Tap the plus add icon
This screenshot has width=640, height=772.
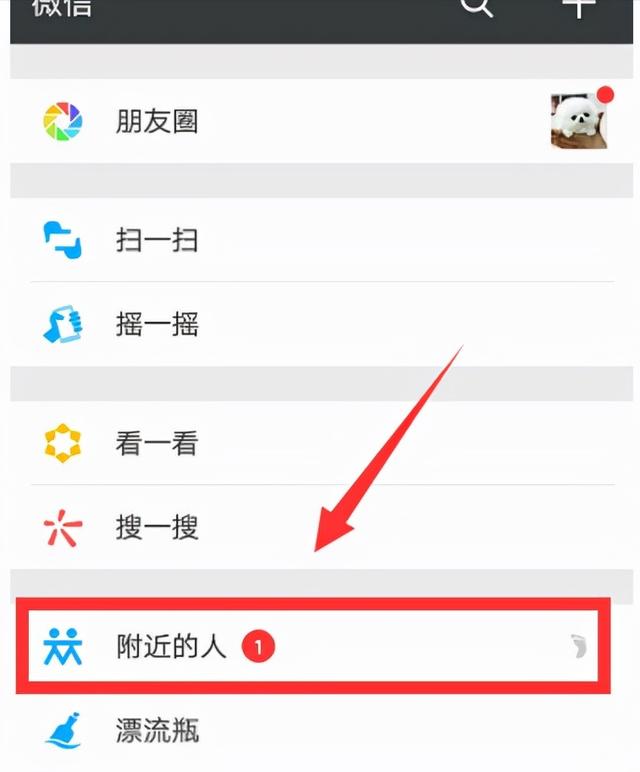[x=579, y=7]
